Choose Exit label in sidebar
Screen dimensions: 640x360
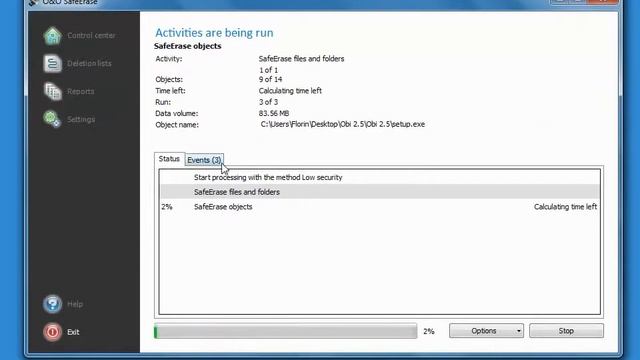pos(73,332)
